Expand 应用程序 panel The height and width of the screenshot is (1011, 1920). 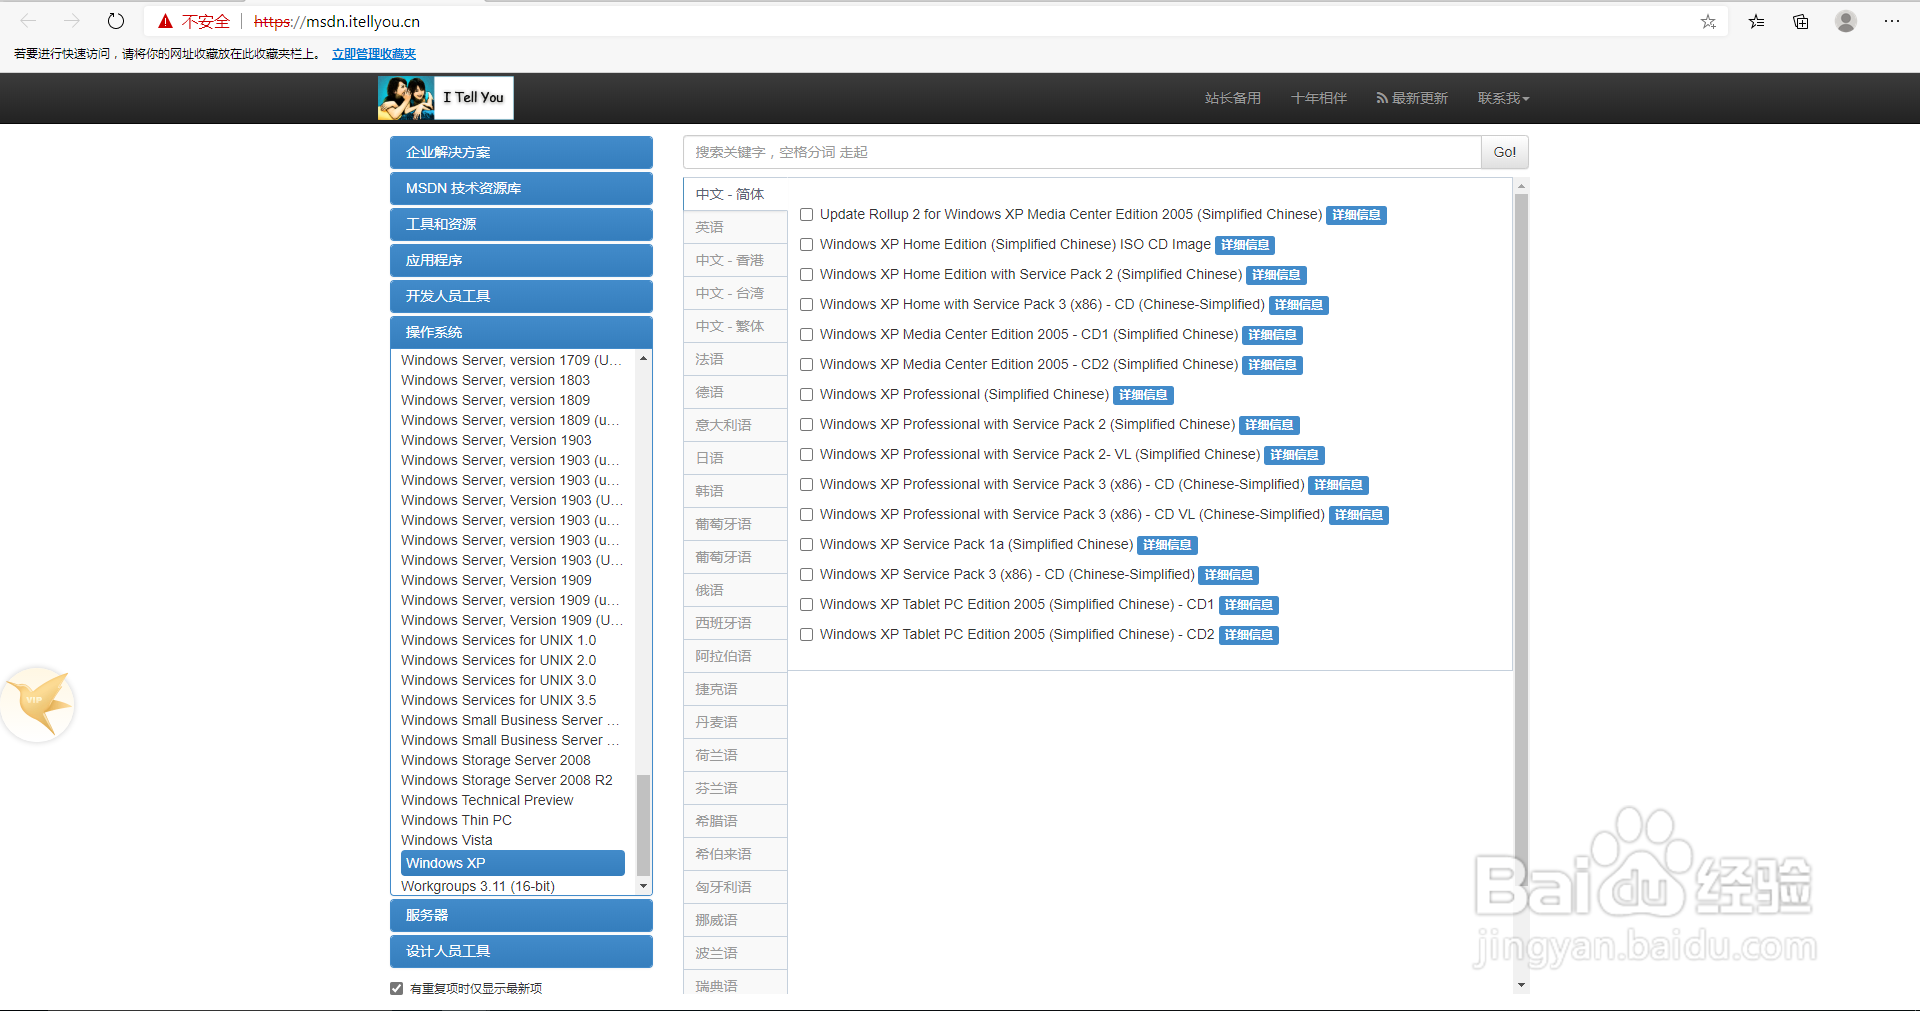click(521, 260)
